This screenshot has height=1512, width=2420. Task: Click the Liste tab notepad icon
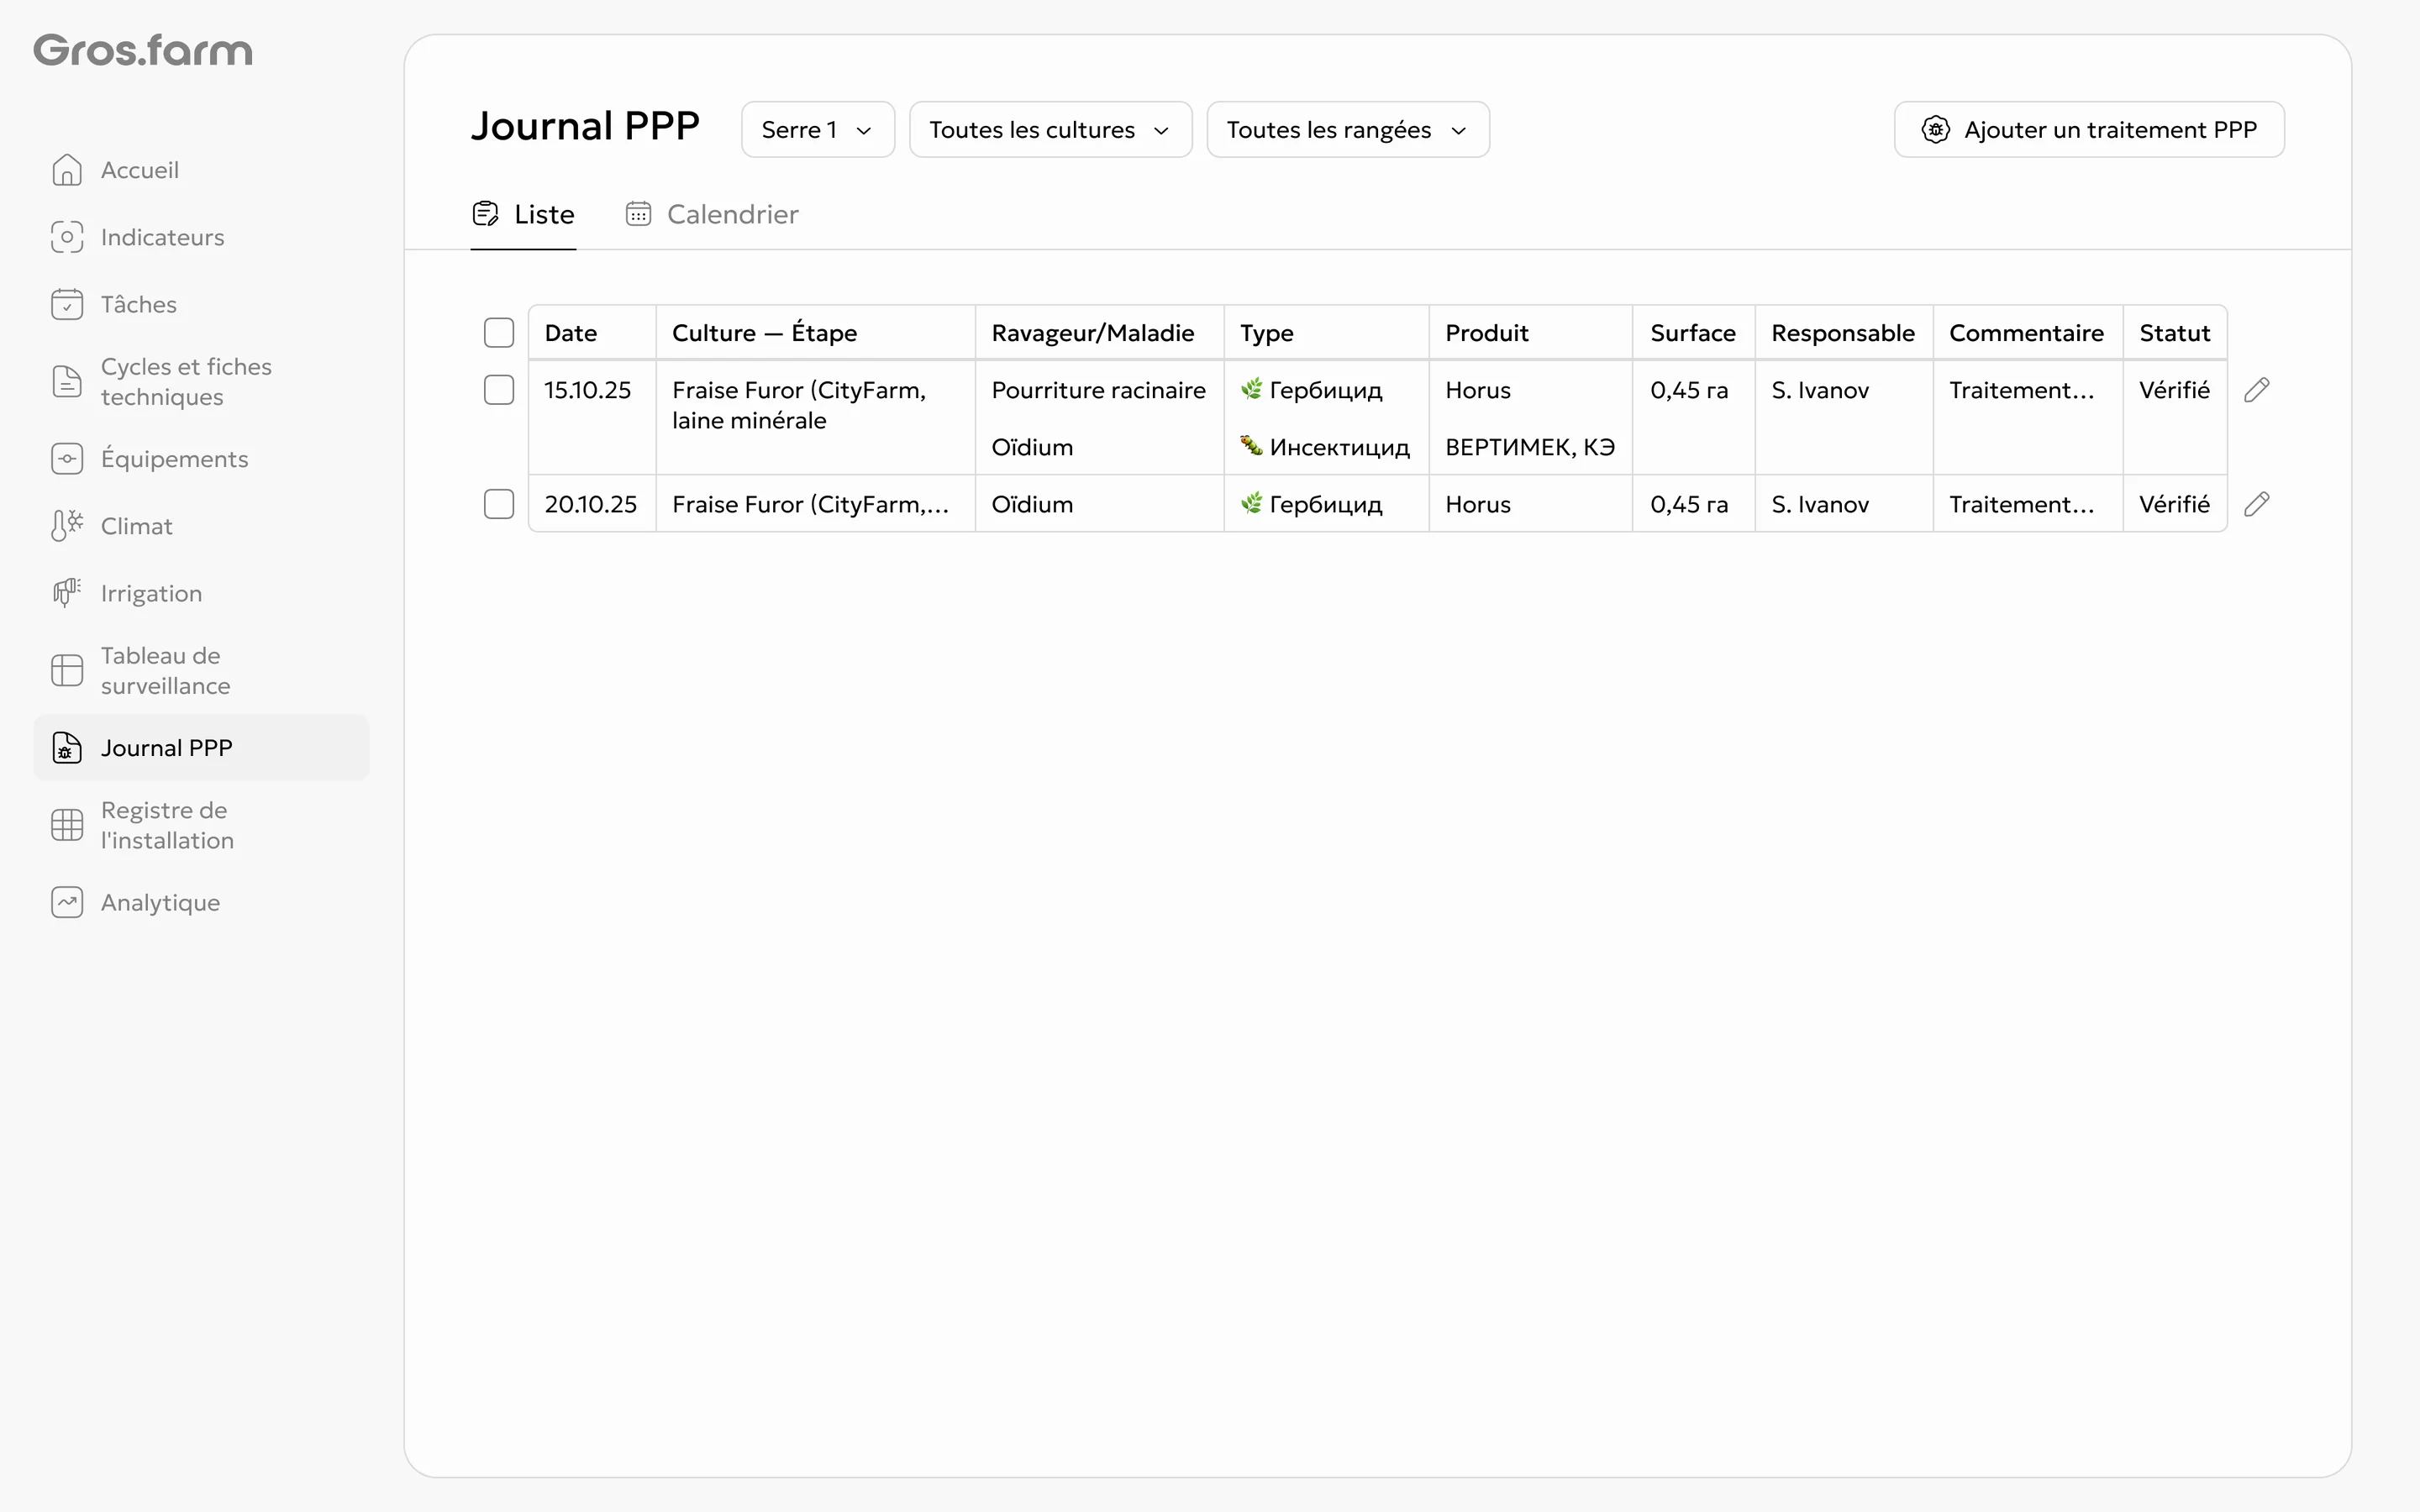tap(486, 214)
